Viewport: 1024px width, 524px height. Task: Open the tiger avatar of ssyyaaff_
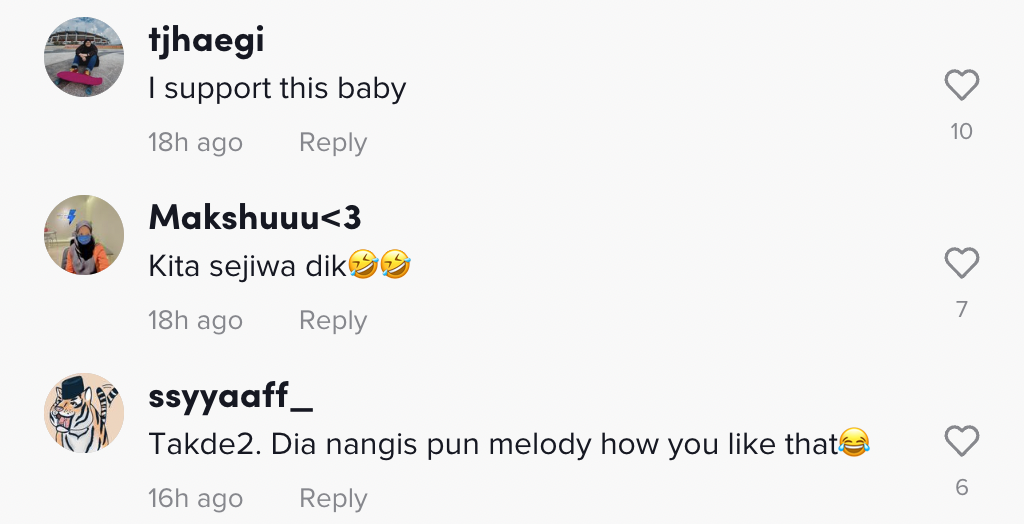click(x=84, y=413)
